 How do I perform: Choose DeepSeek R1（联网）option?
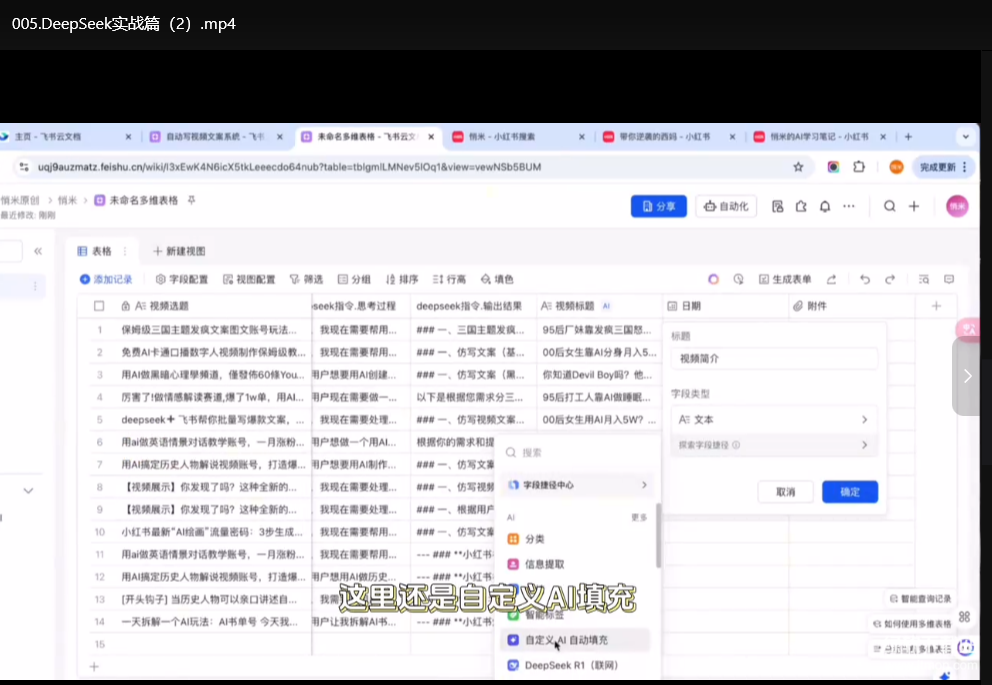click(x=571, y=665)
